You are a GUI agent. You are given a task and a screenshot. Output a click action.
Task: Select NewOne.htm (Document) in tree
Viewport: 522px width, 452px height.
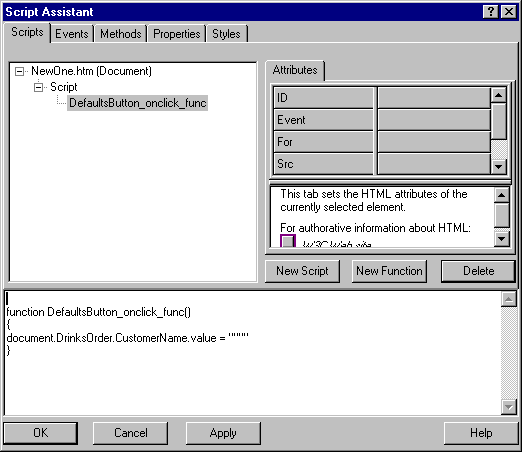pos(91,71)
